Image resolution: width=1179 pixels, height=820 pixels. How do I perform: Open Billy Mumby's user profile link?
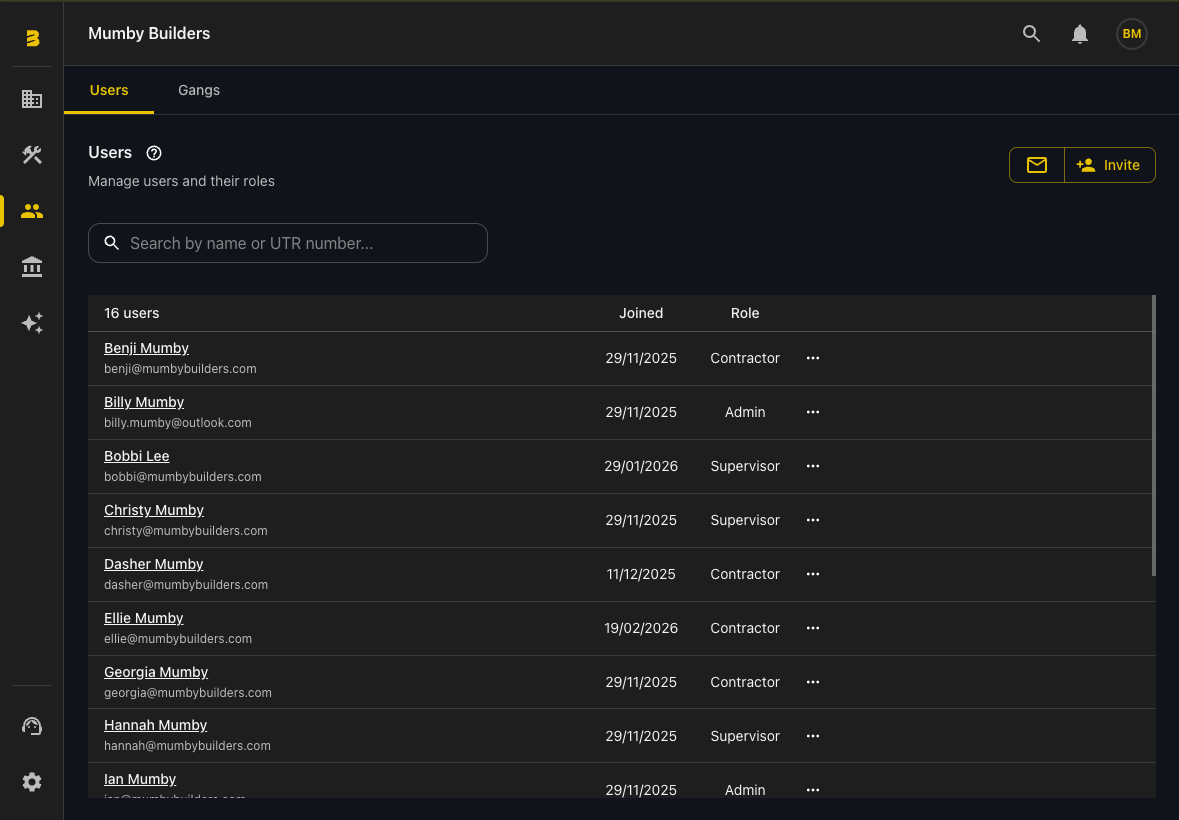144,402
